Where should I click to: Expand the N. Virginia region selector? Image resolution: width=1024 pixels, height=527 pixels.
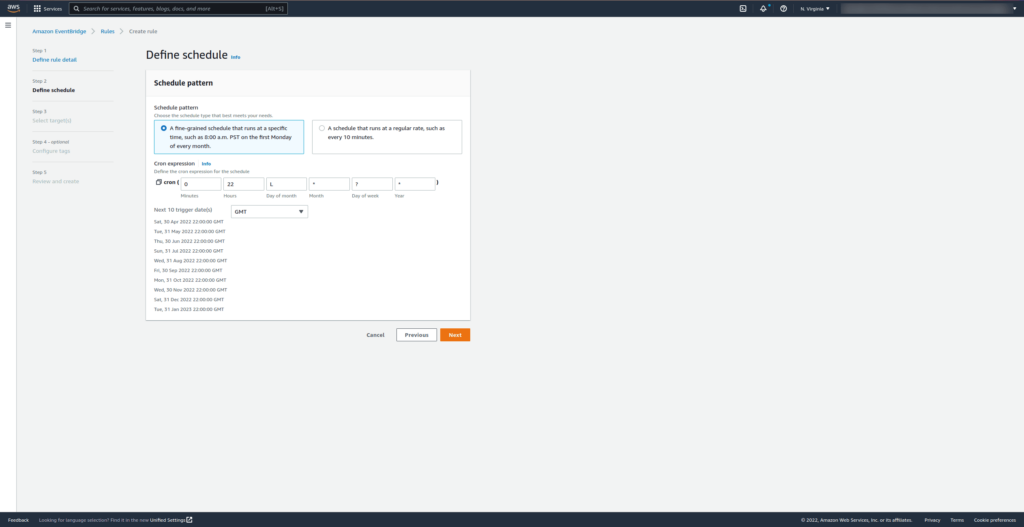point(815,8)
